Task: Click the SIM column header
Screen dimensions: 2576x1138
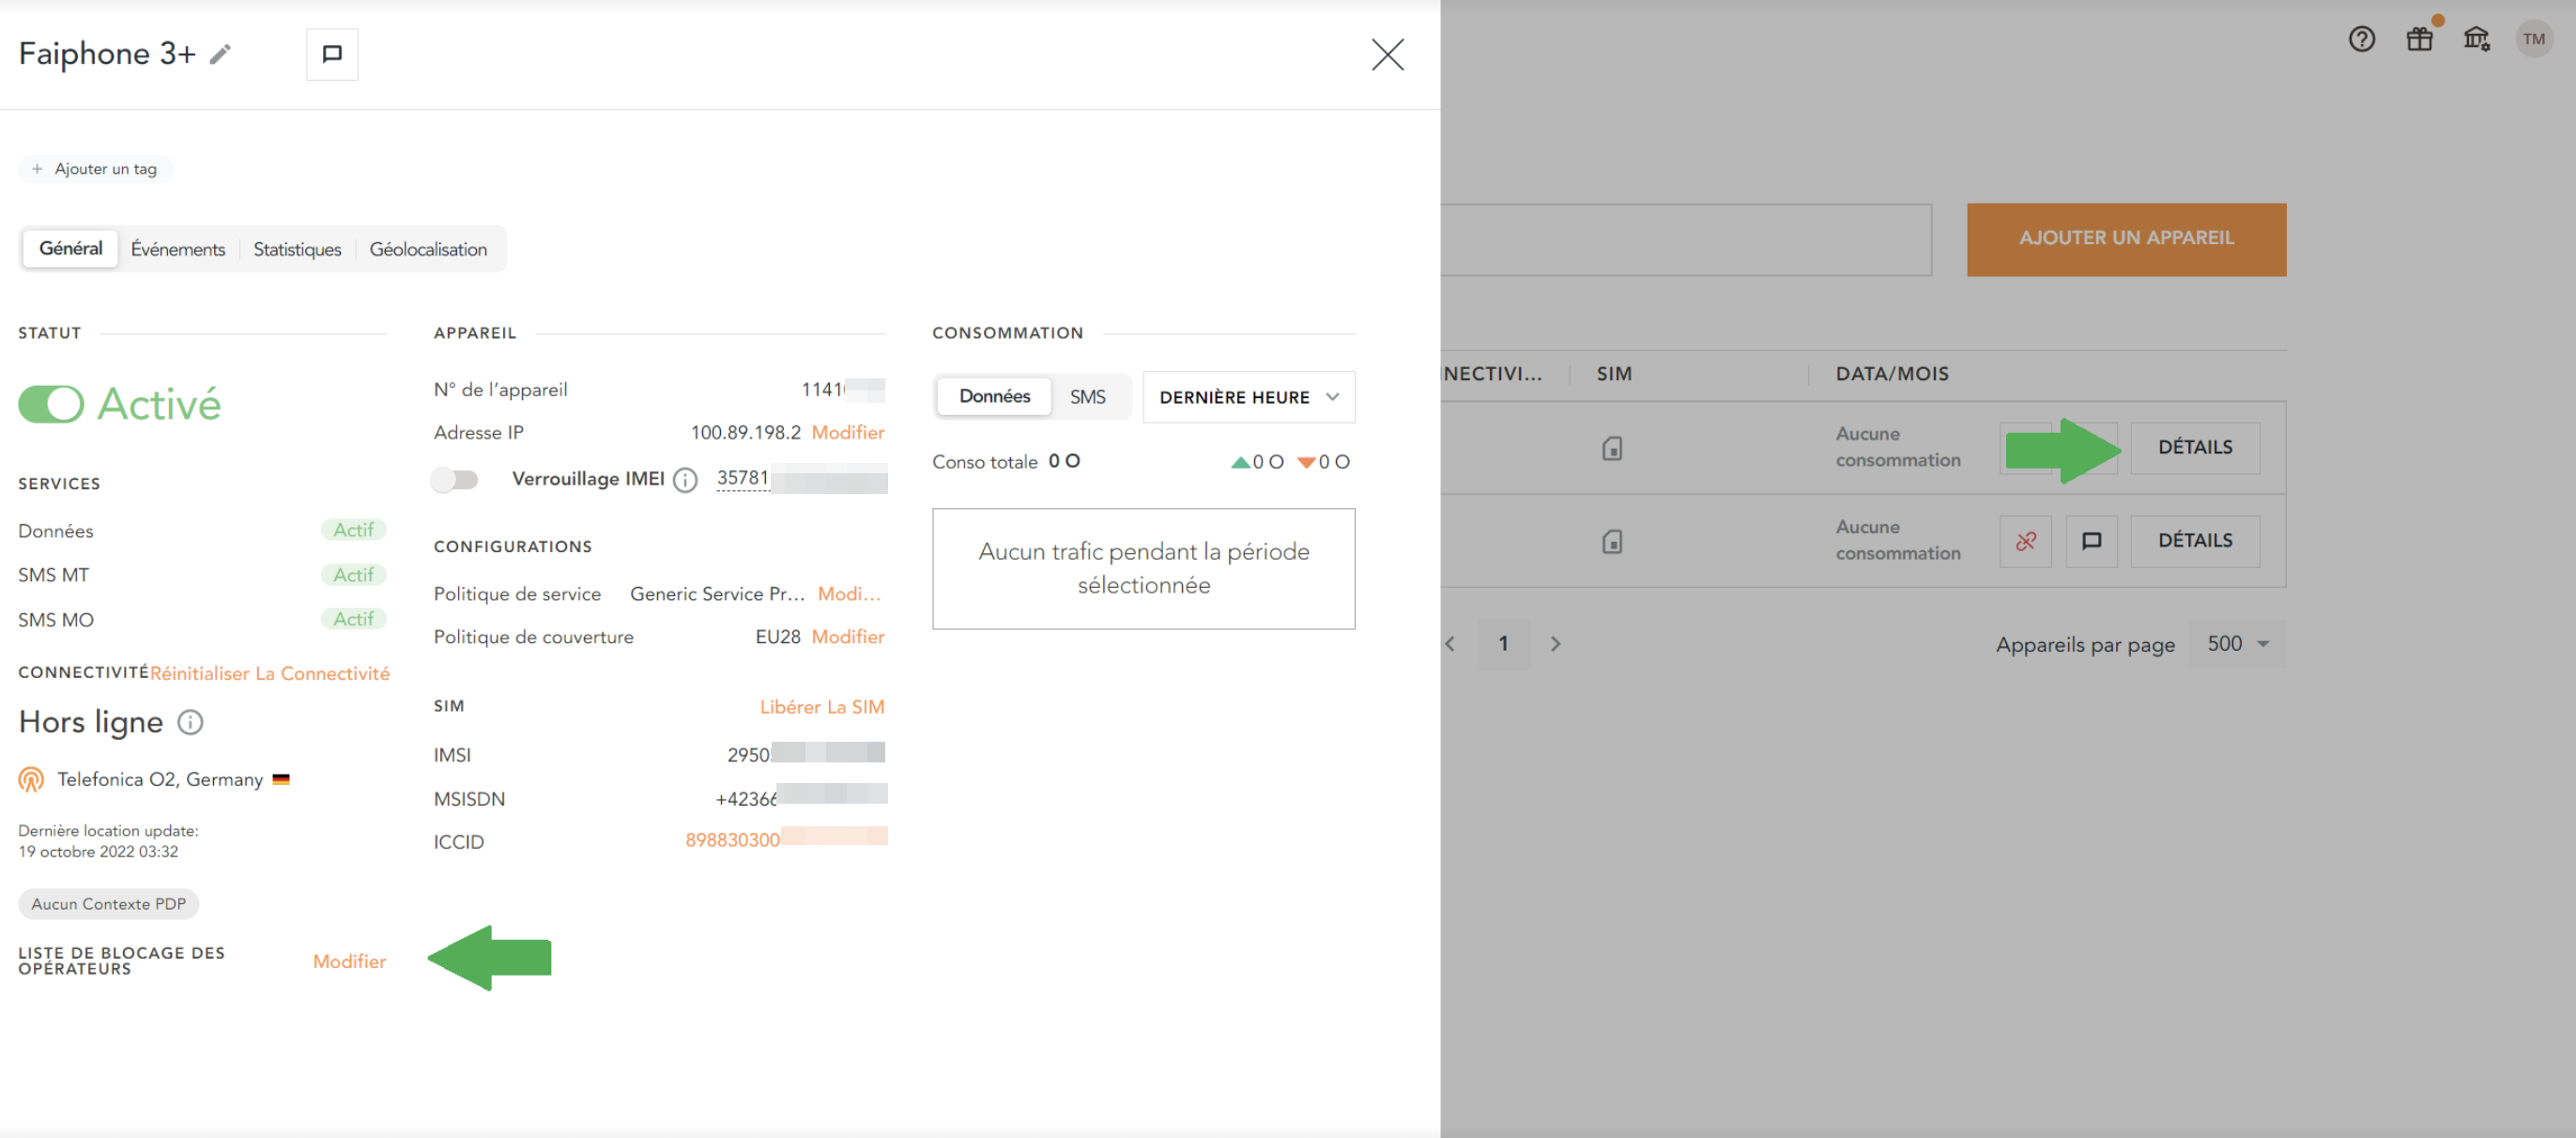Action: point(1613,374)
